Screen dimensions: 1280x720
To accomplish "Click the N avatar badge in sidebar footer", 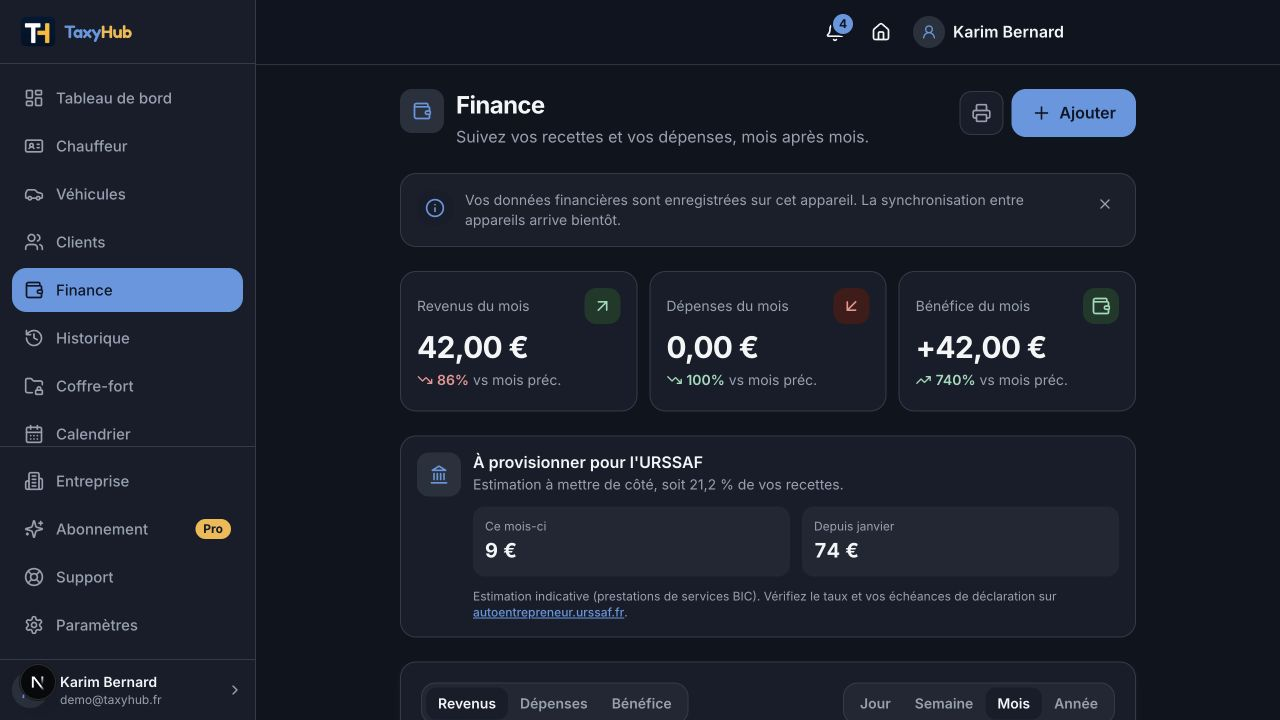I will pyautogui.click(x=37, y=683).
